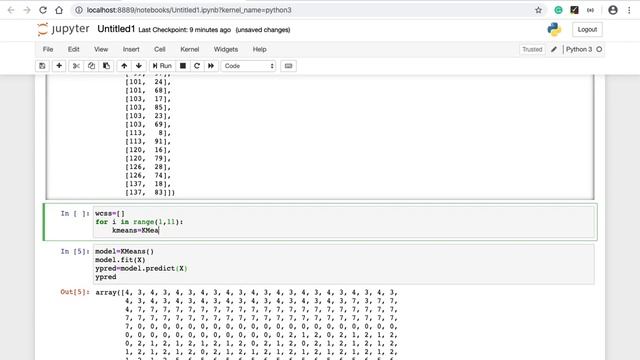
Task: Restart the kernel and run all cells
Action: (x=211, y=66)
